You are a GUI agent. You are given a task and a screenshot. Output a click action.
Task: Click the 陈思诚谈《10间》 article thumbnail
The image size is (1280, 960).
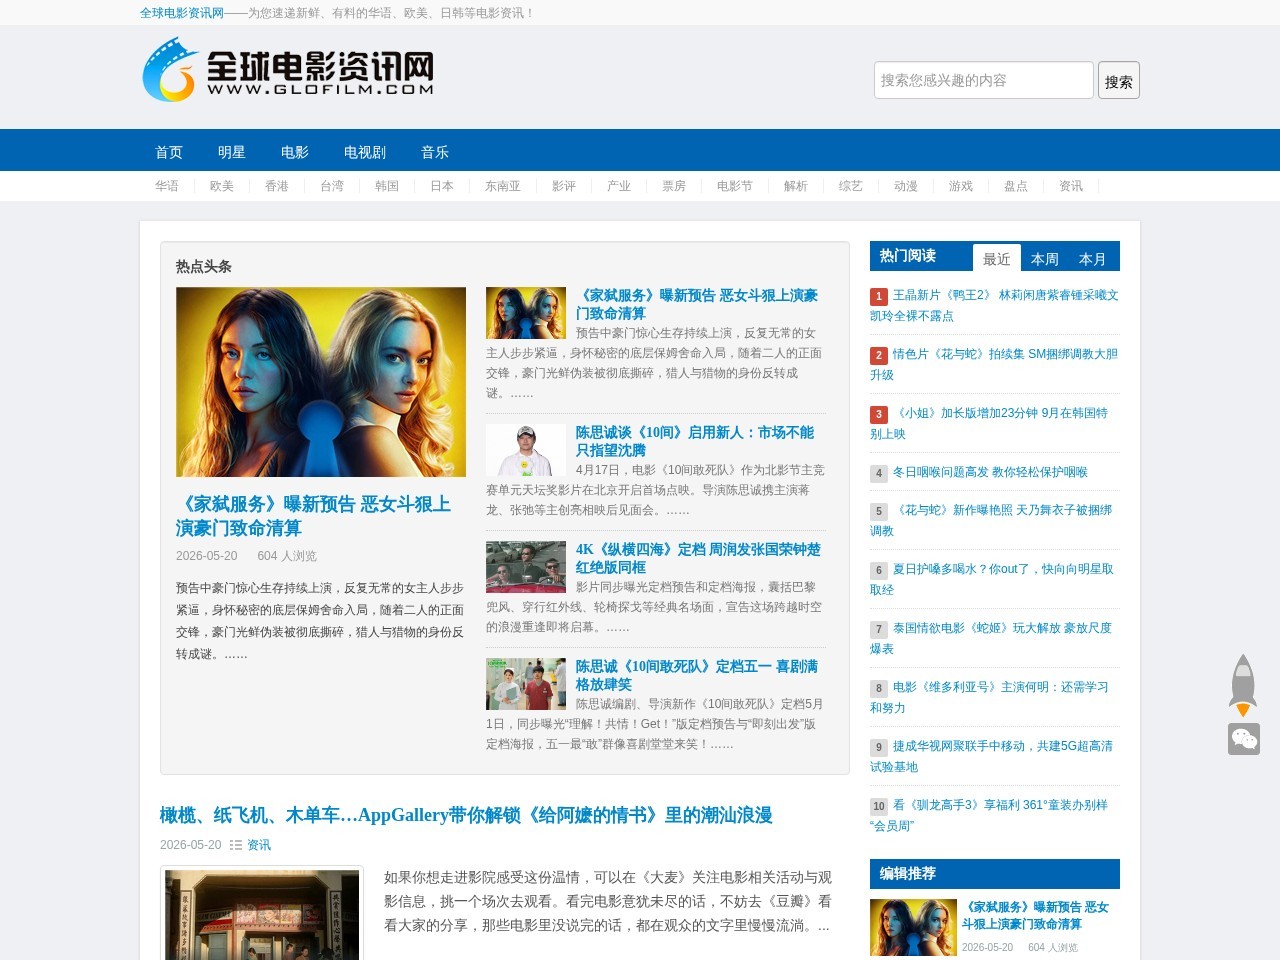(526, 450)
